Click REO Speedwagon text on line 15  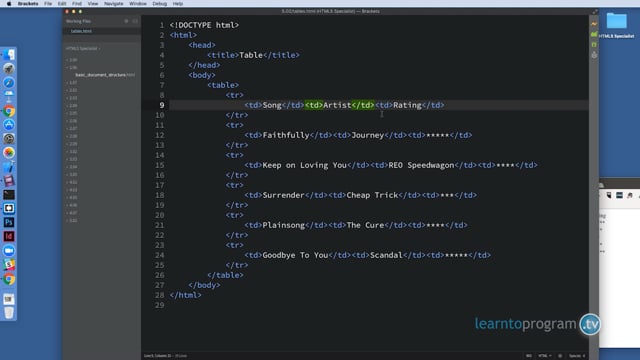point(421,165)
